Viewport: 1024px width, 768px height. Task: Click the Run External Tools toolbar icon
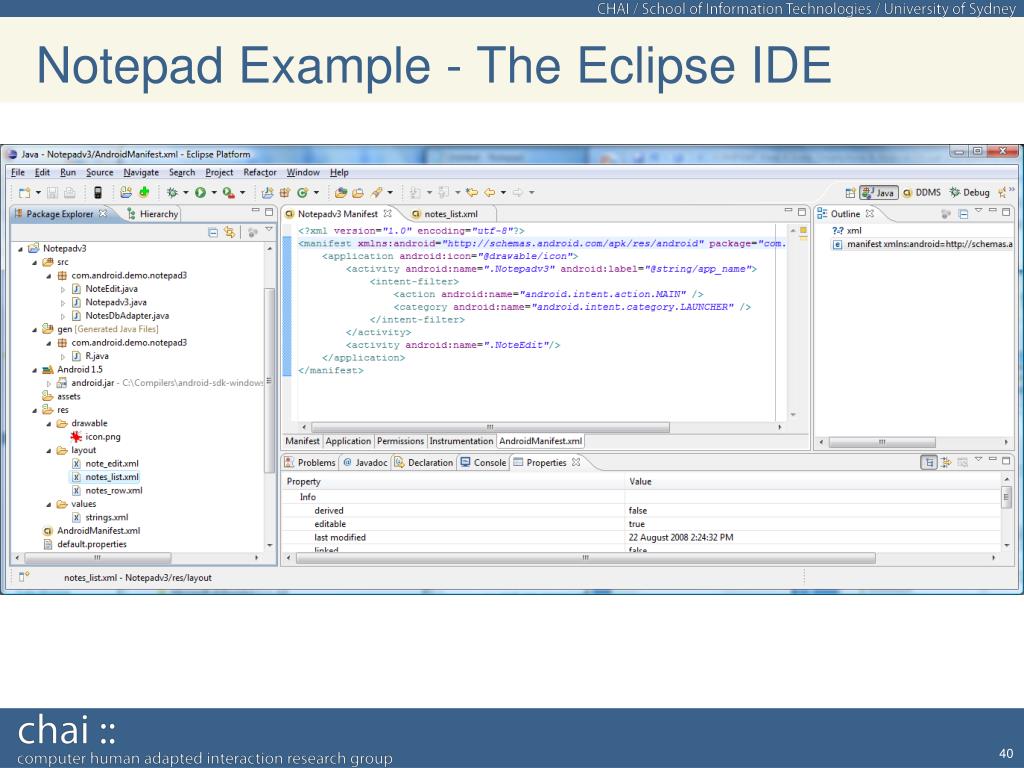click(229, 193)
